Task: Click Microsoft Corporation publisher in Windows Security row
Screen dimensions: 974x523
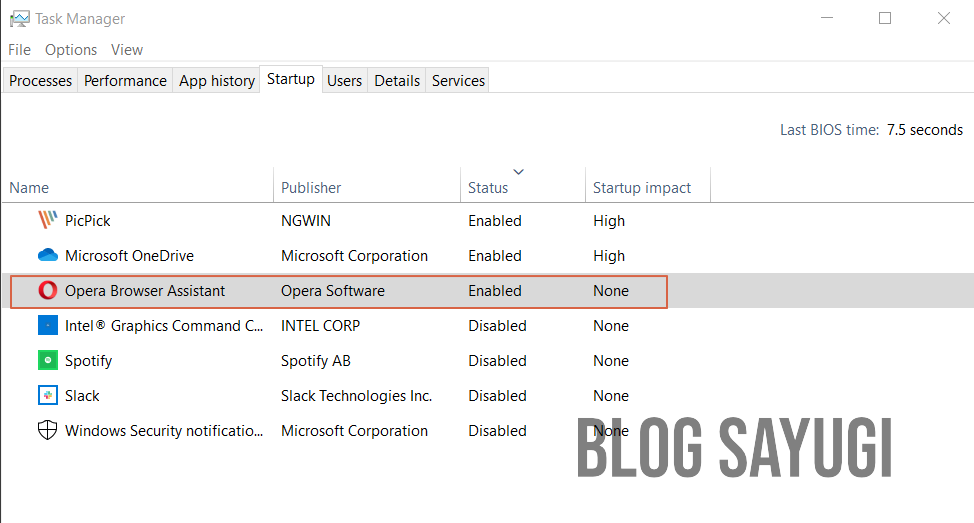Action: coord(354,430)
